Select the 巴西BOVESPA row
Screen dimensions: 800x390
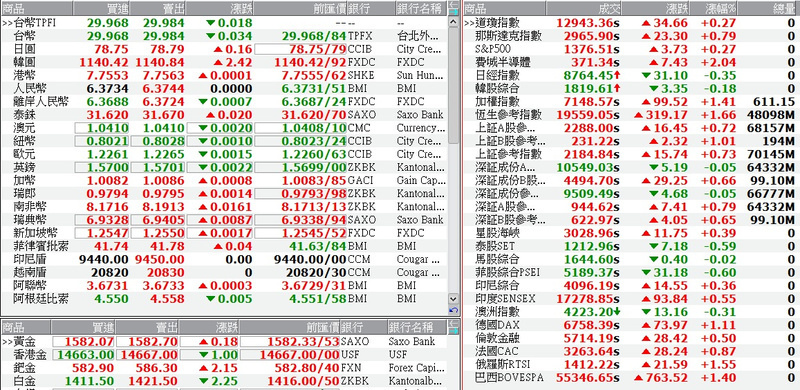click(631, 378)
